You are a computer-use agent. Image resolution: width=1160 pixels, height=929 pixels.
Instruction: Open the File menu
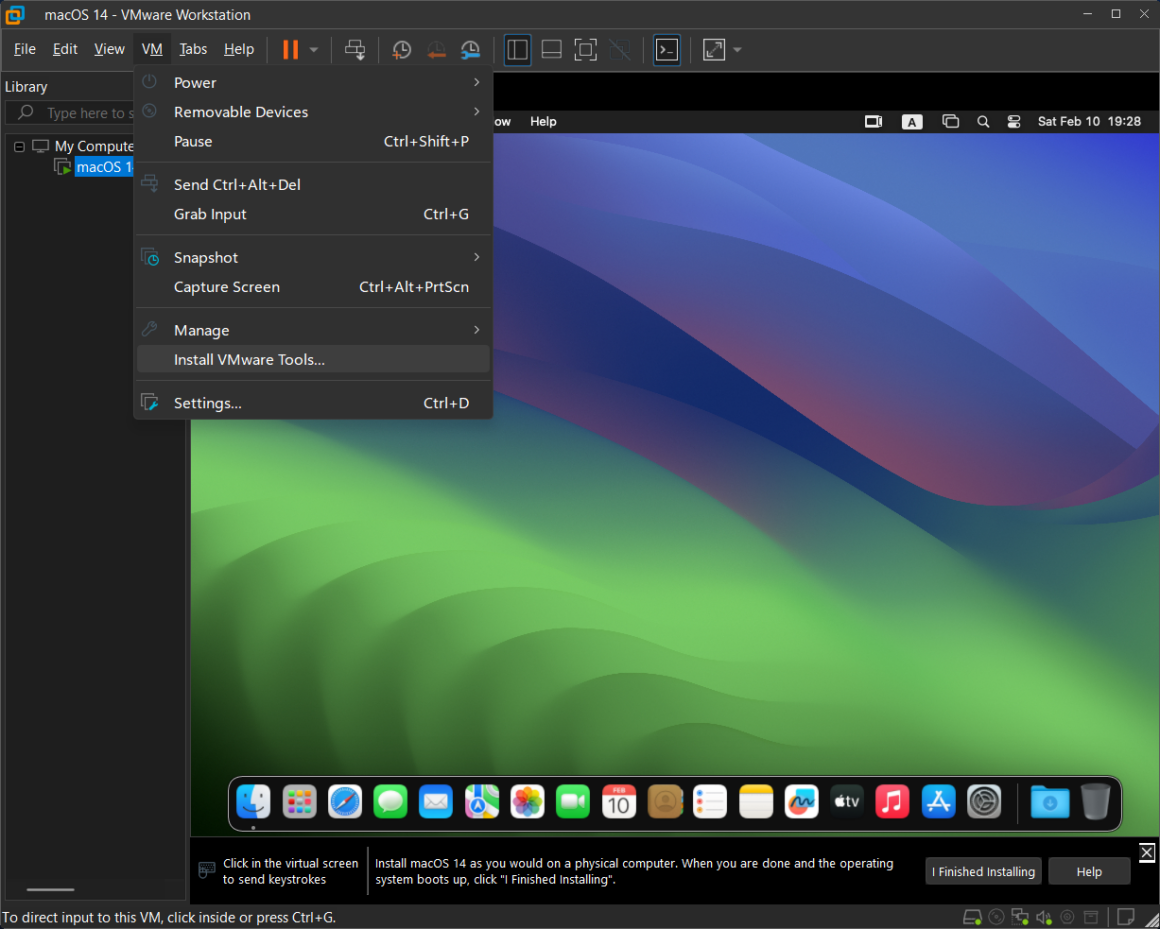click(x=24, y=49)
